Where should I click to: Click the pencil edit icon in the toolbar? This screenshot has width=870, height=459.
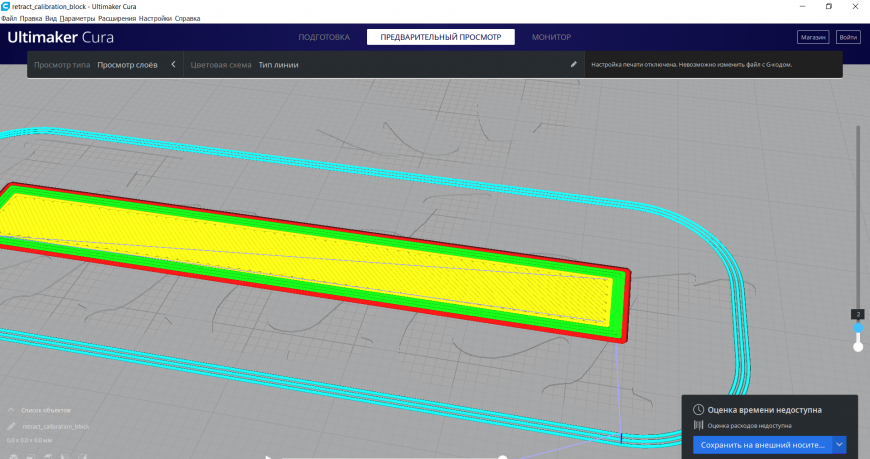click(573, 64)
